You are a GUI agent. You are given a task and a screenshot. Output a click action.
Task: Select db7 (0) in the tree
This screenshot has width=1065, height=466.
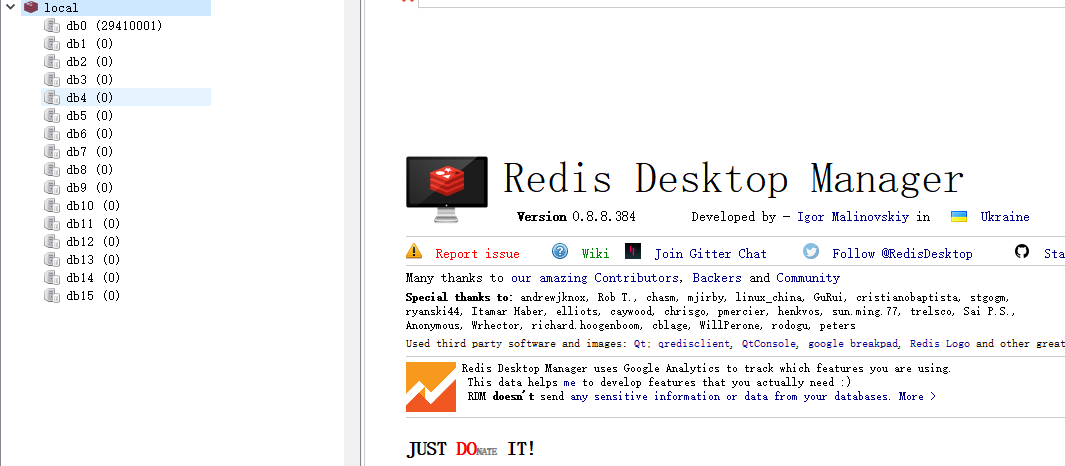point(90,151)
